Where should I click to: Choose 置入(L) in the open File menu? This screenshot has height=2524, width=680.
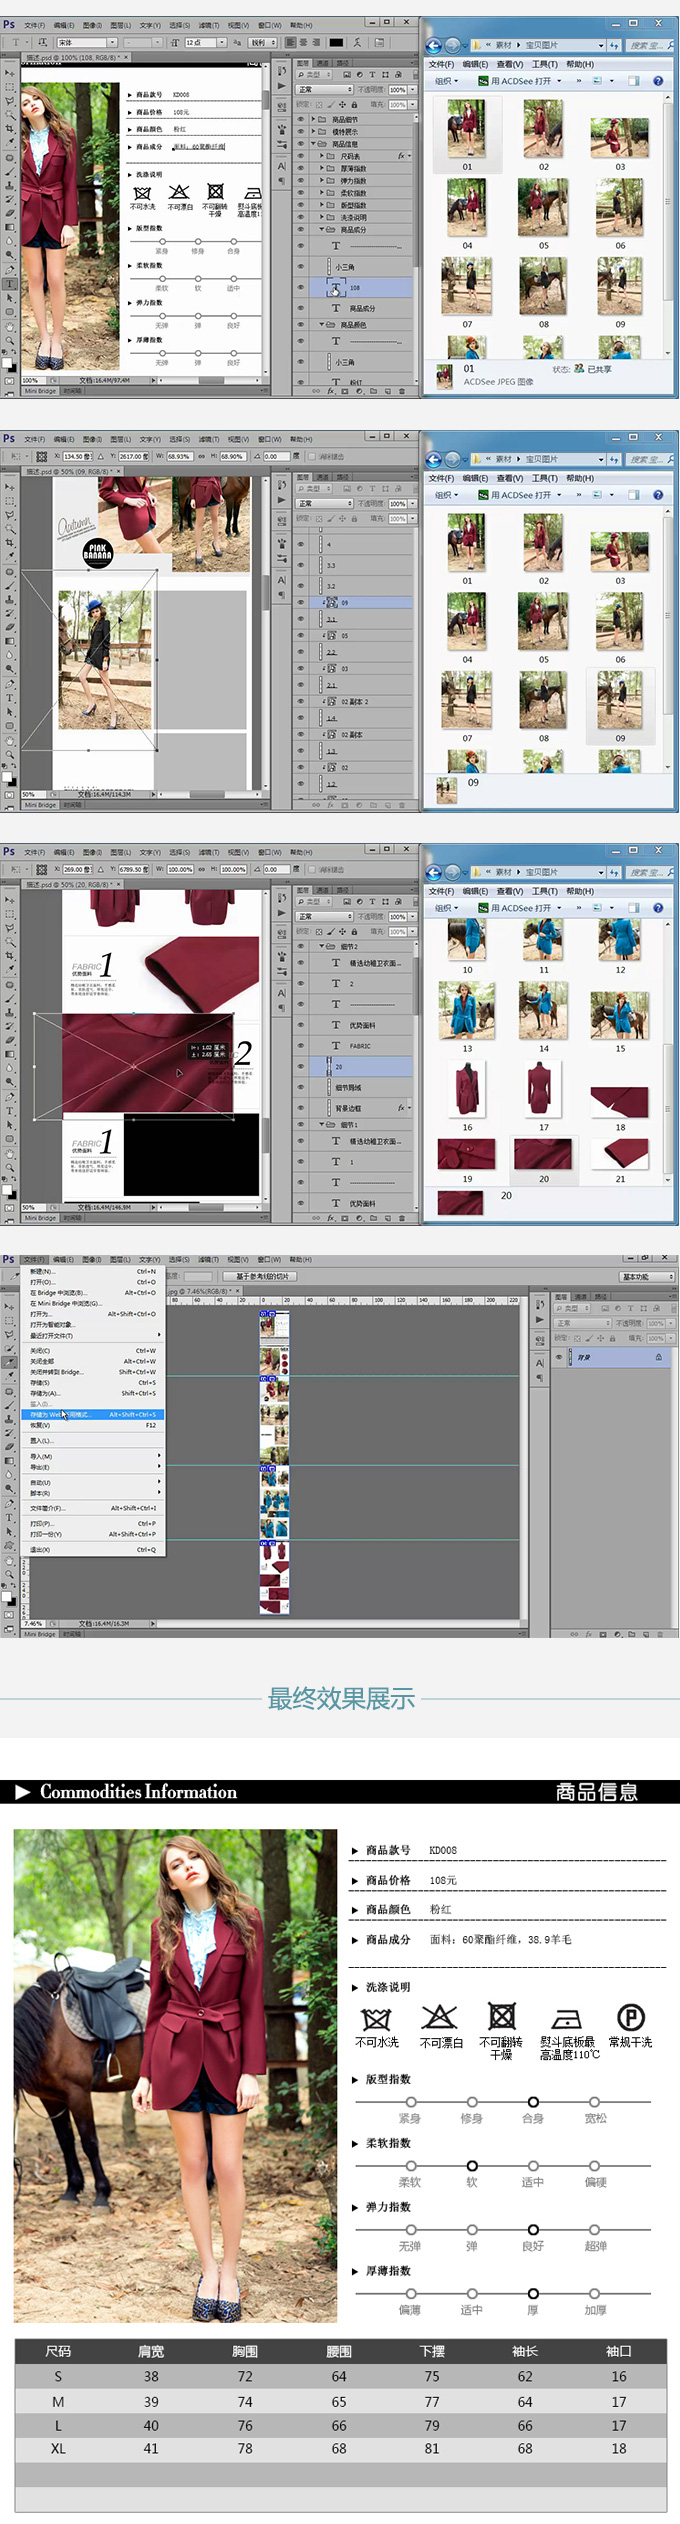point(93,1440)
